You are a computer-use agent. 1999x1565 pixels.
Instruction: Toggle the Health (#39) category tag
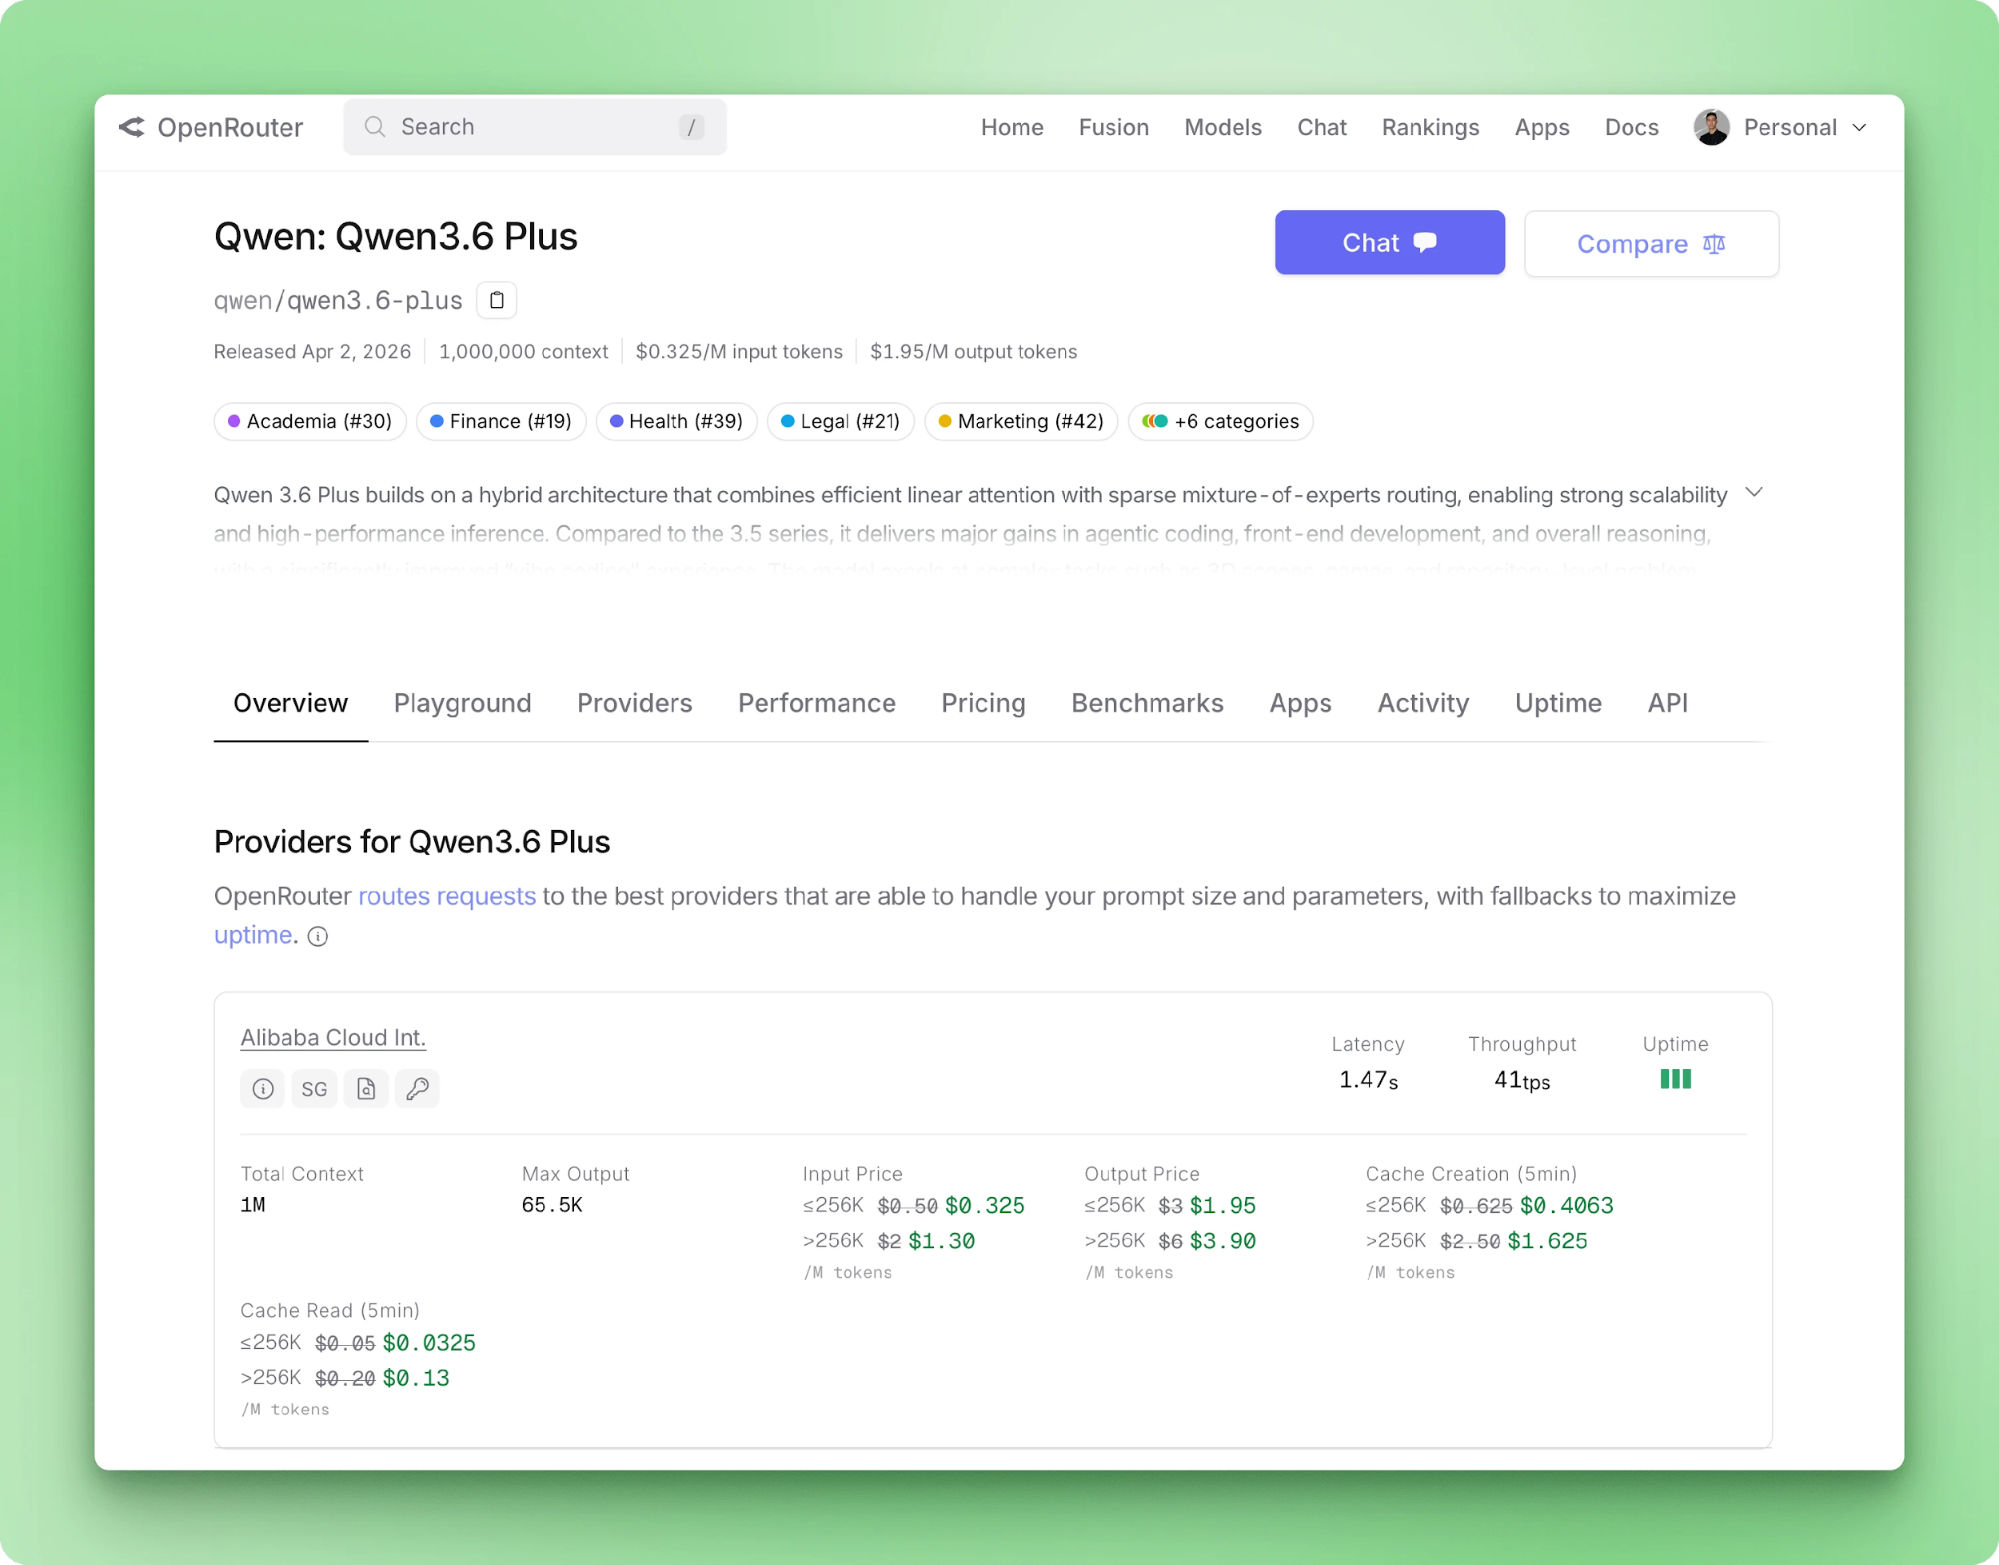point(676,421)
